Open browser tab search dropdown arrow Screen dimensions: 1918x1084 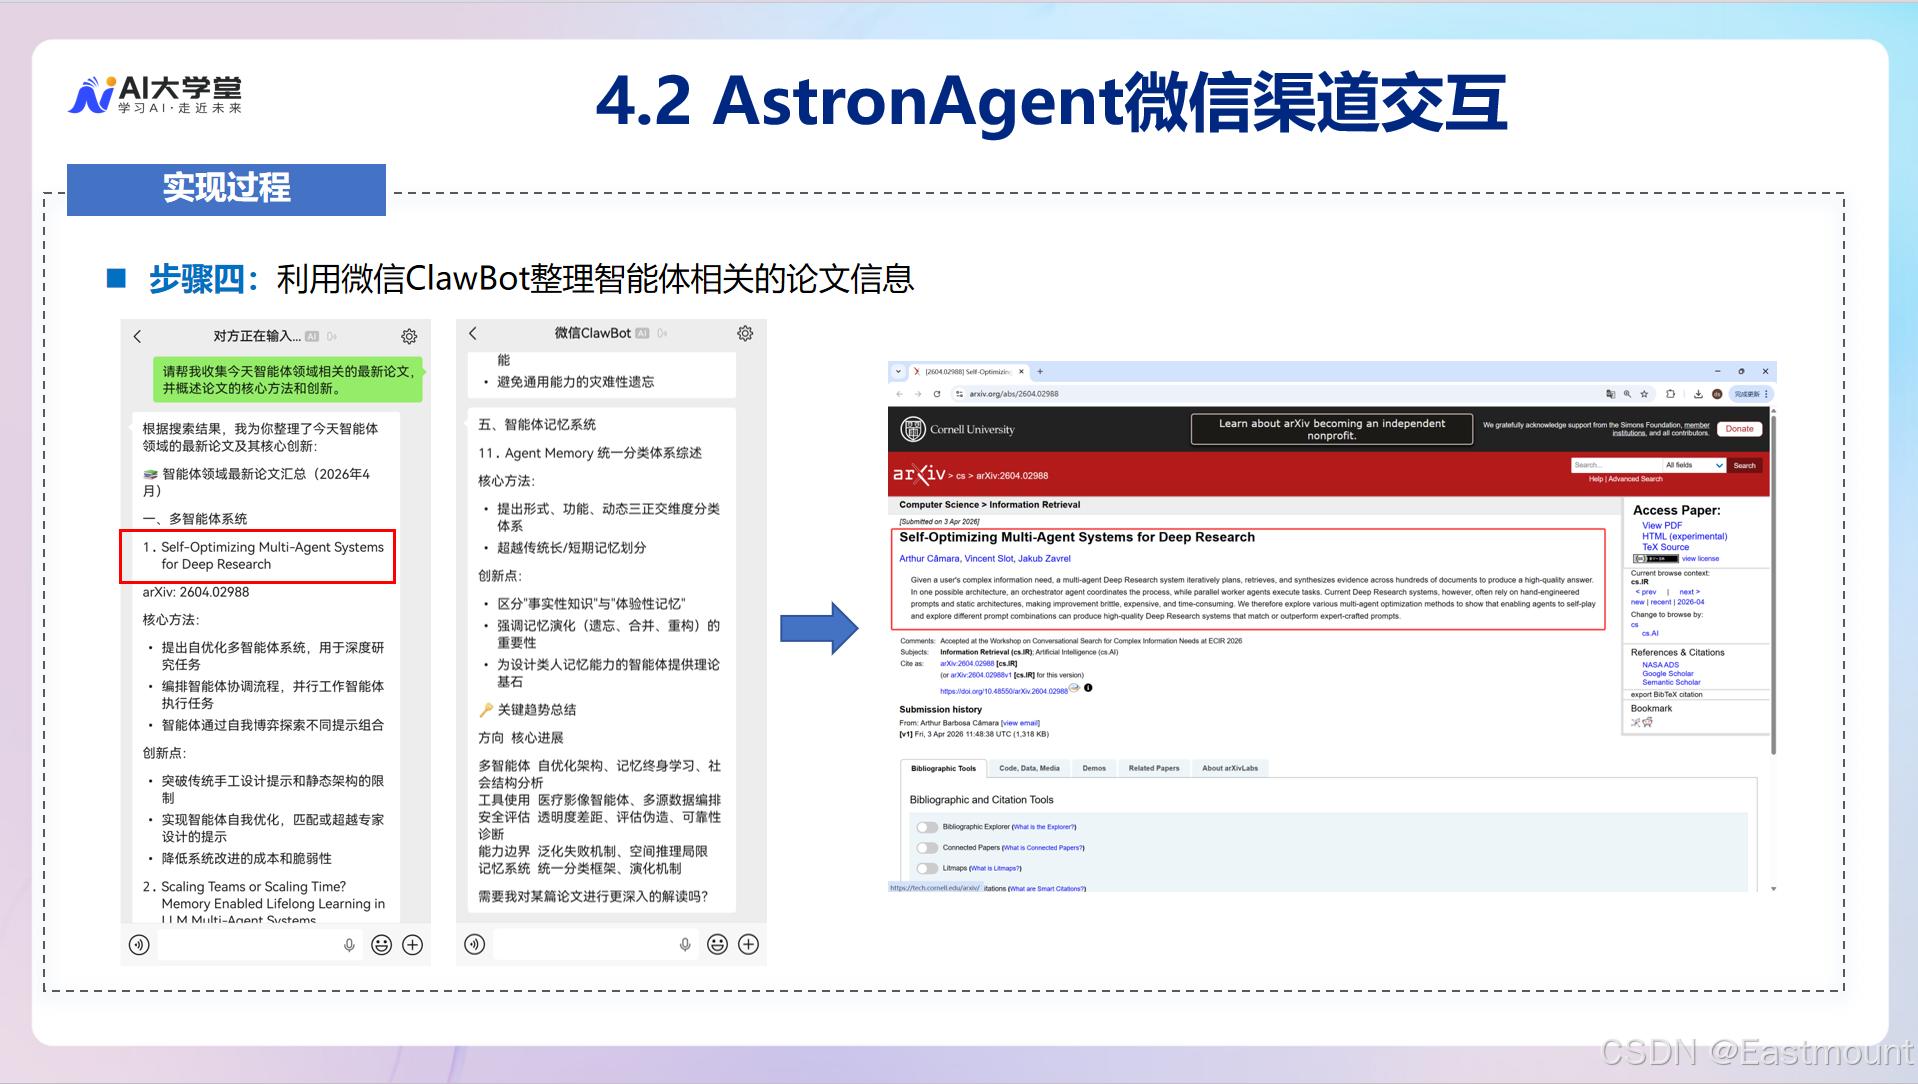click(898, 371)
